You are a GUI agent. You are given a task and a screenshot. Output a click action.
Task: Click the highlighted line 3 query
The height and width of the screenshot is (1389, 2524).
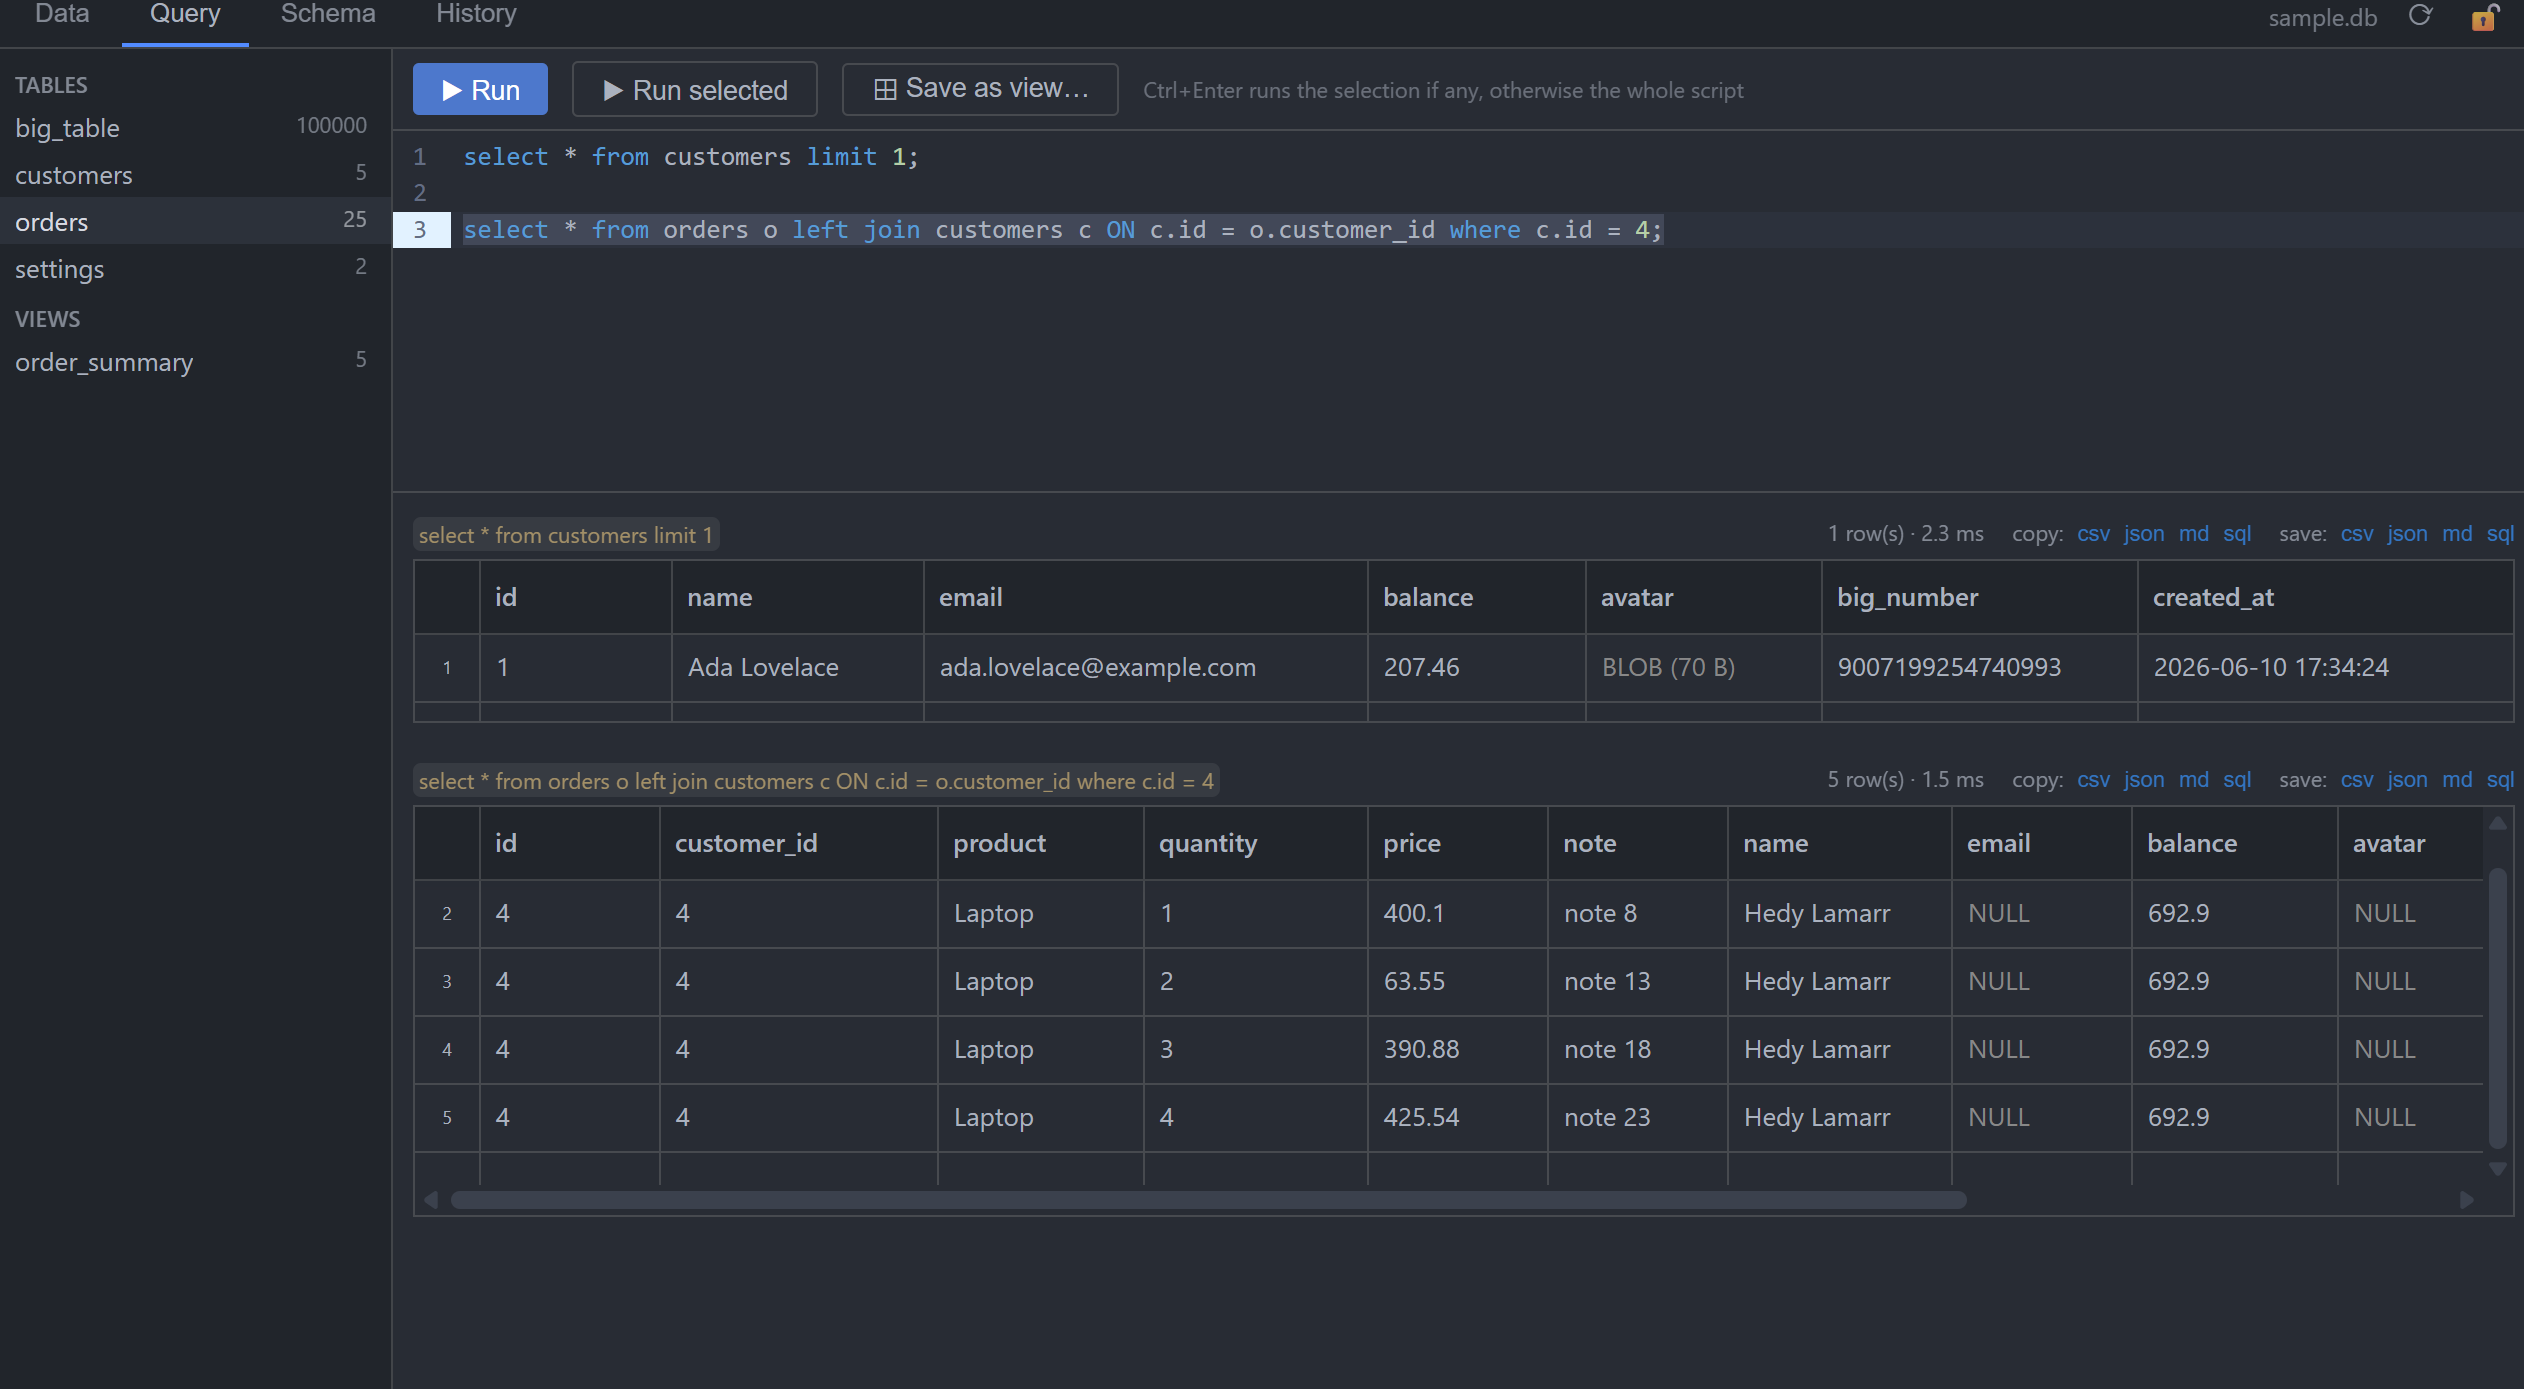1062,230
